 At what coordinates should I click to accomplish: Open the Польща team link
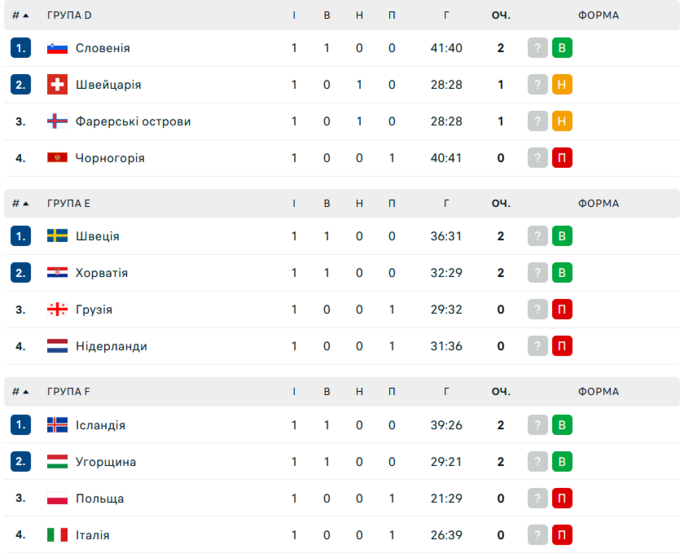(100, 498)
